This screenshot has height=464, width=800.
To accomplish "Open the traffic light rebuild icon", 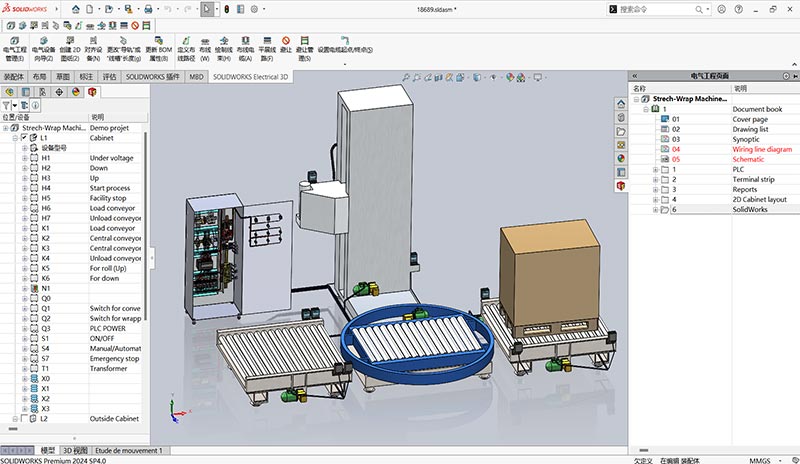I will (227, 9).
